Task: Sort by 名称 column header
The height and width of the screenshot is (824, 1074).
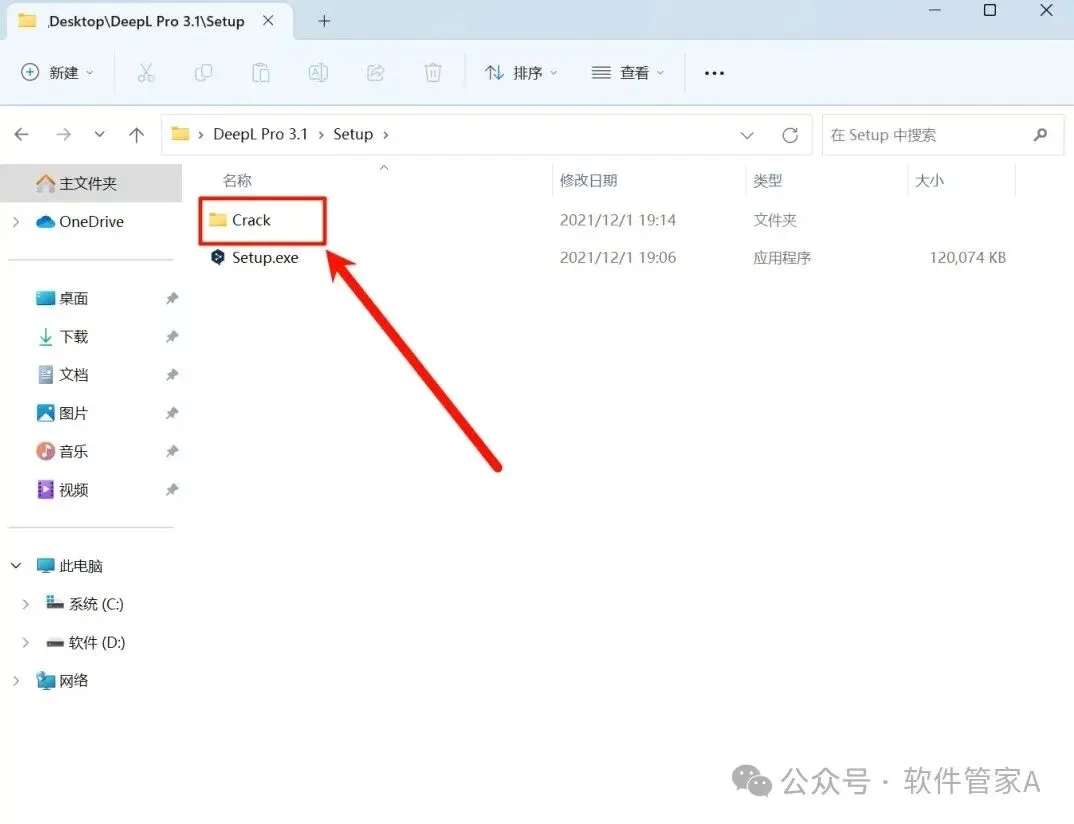Action: 237,181
